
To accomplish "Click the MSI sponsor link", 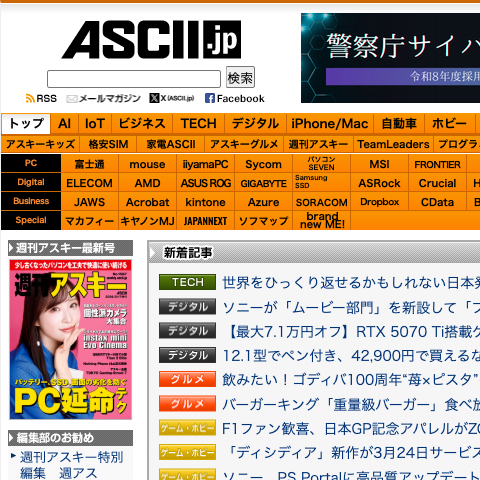I will pyautogui.click(x=379, y=164).
